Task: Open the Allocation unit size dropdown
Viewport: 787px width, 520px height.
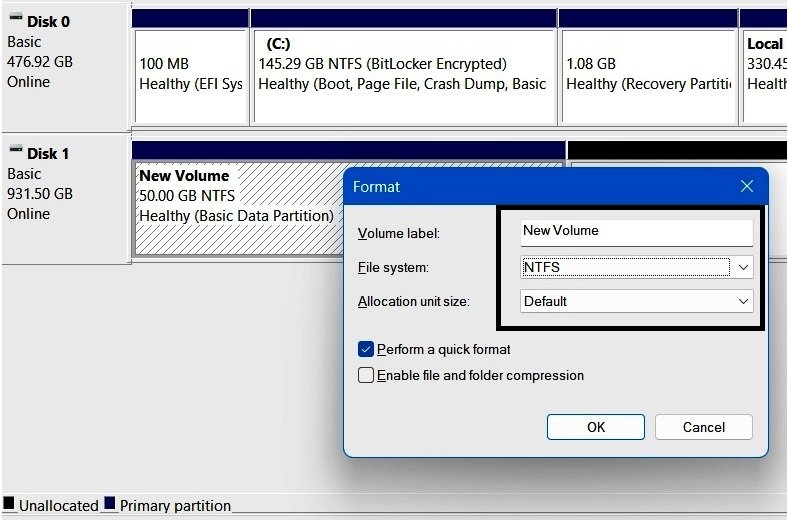Action: tap(636, 301)
